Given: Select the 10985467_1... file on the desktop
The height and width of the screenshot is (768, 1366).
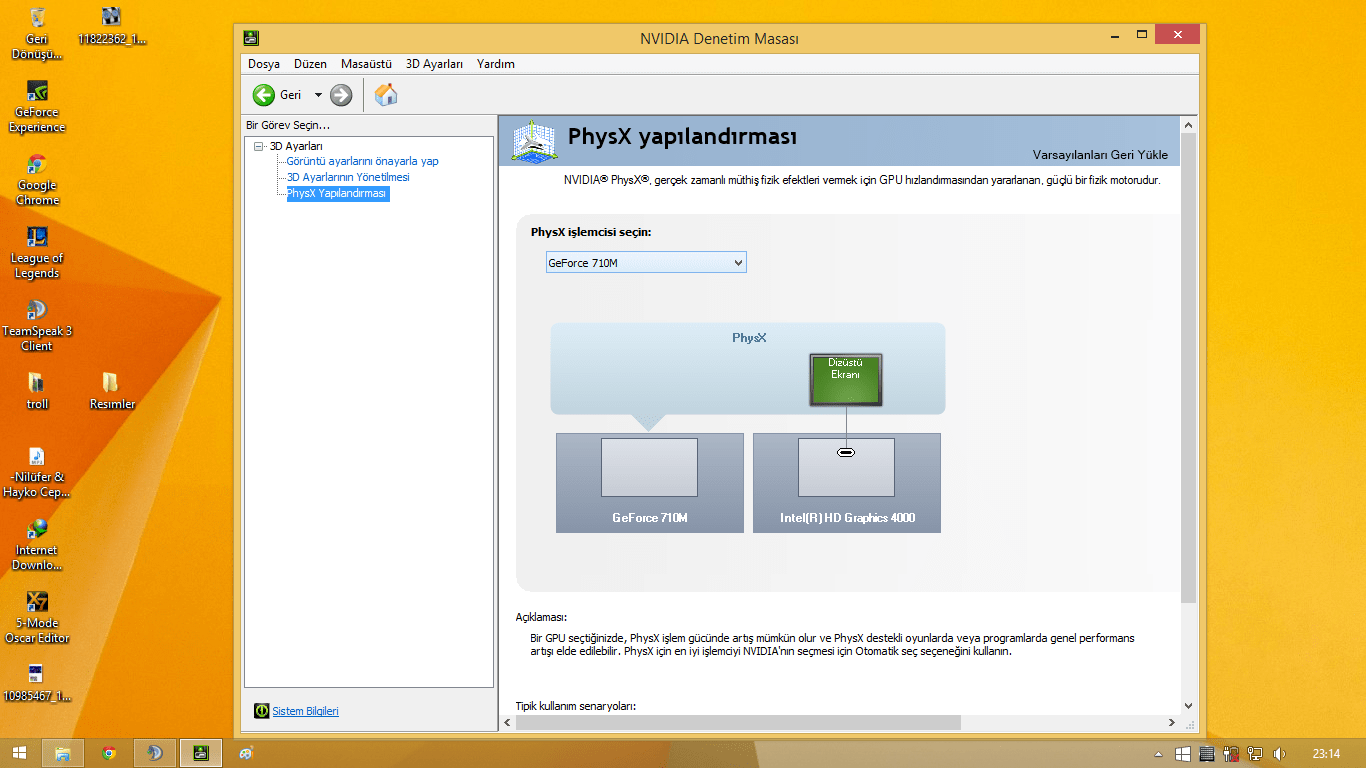Looking at the screenshot, I should pos(37,683).
